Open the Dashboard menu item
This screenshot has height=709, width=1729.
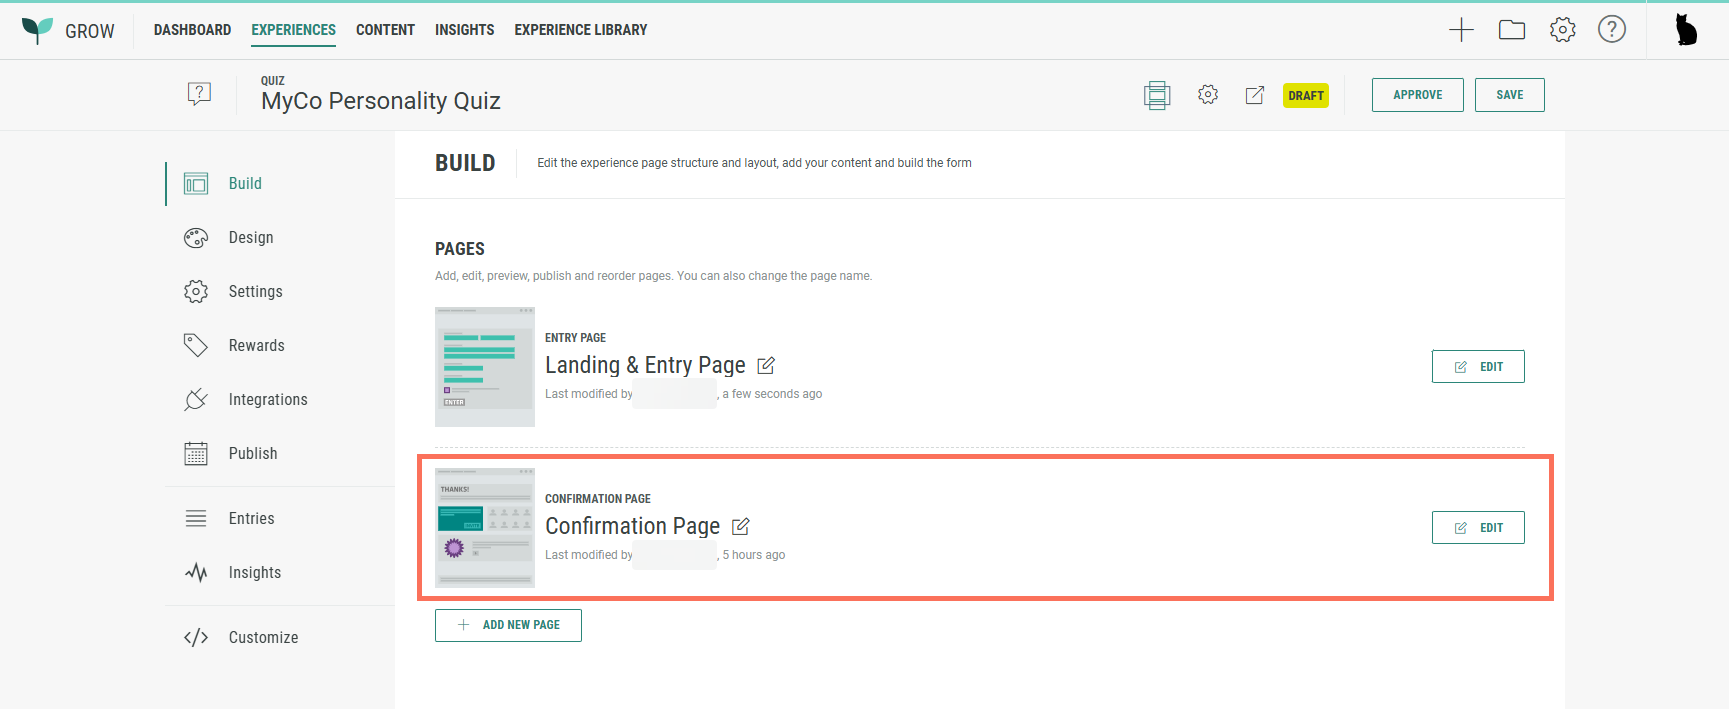[192, 30]
